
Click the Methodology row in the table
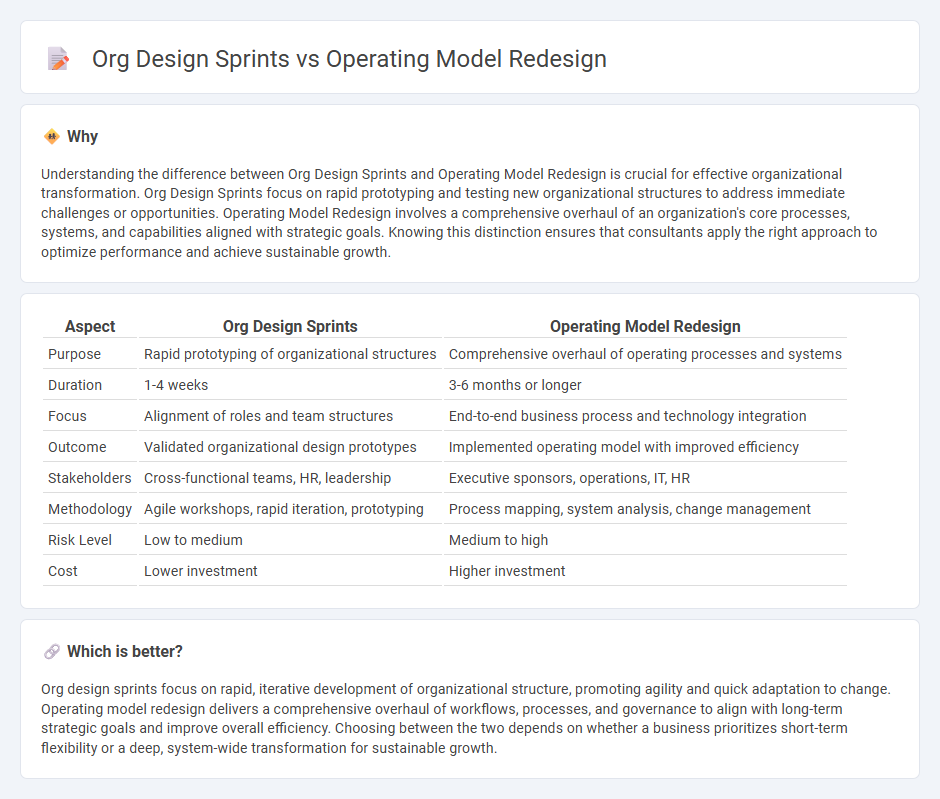[x=89, y=509]
